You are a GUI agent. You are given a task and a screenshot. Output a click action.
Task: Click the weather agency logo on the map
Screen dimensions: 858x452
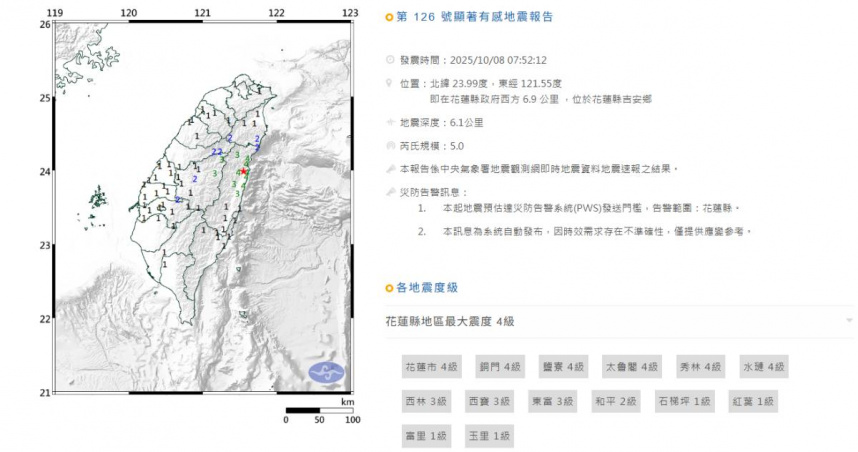[327, 373]
